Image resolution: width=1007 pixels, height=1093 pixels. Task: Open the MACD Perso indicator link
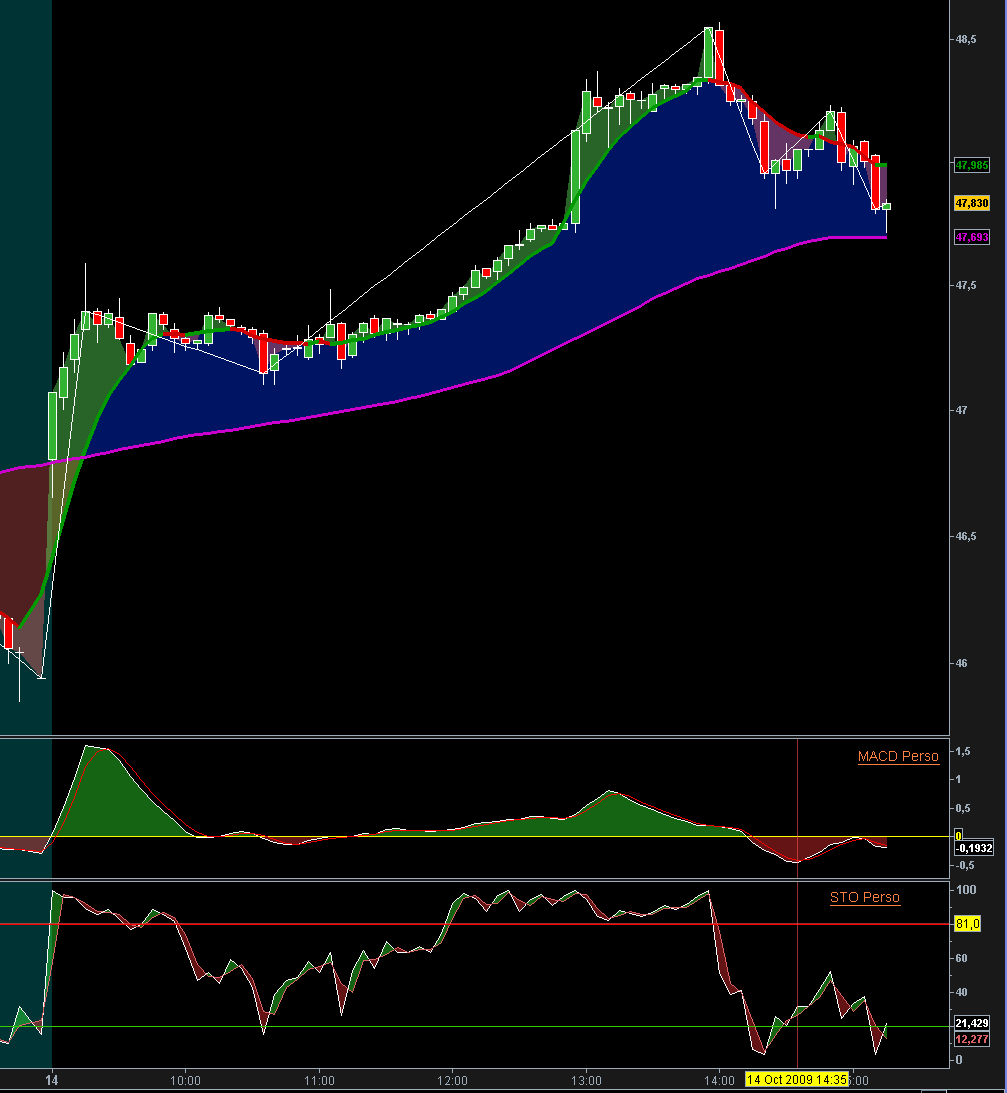(x=898, y=756)
